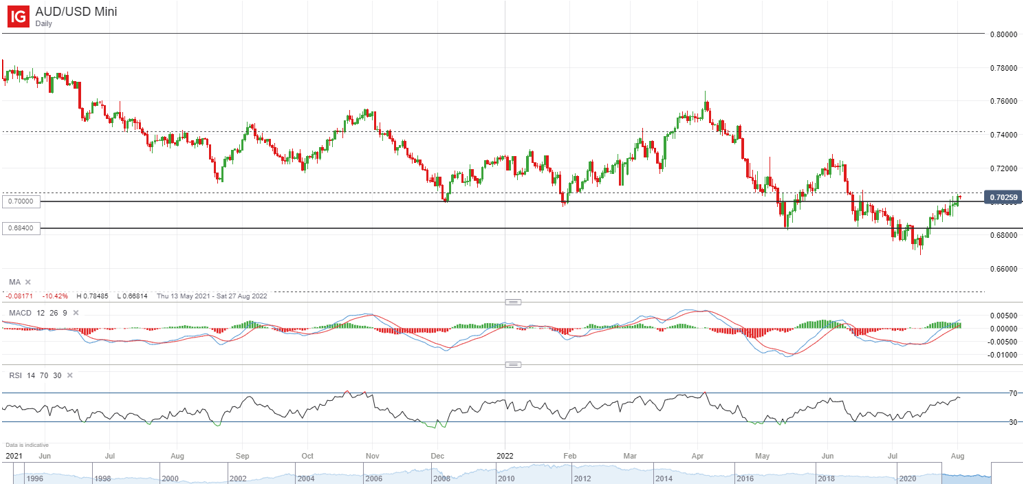
Task: Click the date range Thu 13 May 2021 - Sat 27 Aug 2022
Action: tap(211, 295)
